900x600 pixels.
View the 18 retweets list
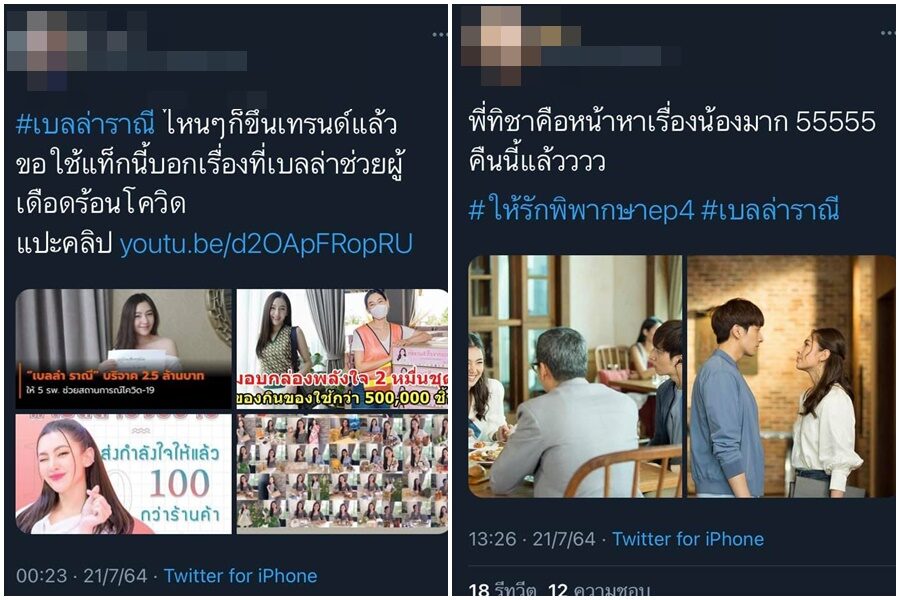[x=502, y=590]
